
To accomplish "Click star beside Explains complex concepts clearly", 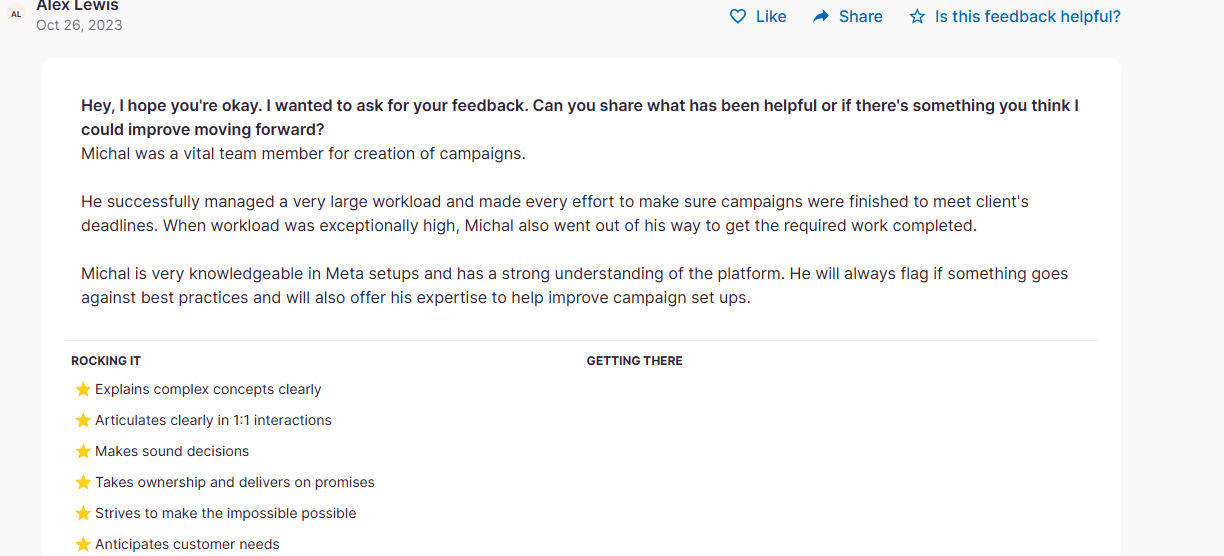I will pos(83,389).
